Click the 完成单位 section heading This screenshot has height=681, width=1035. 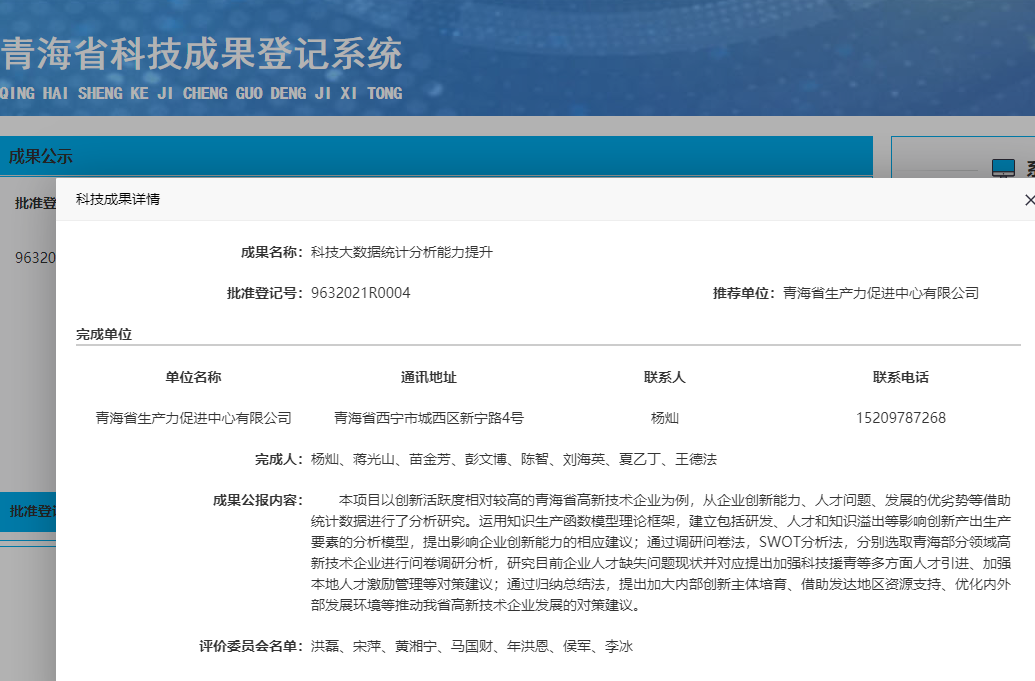(104, 334)
